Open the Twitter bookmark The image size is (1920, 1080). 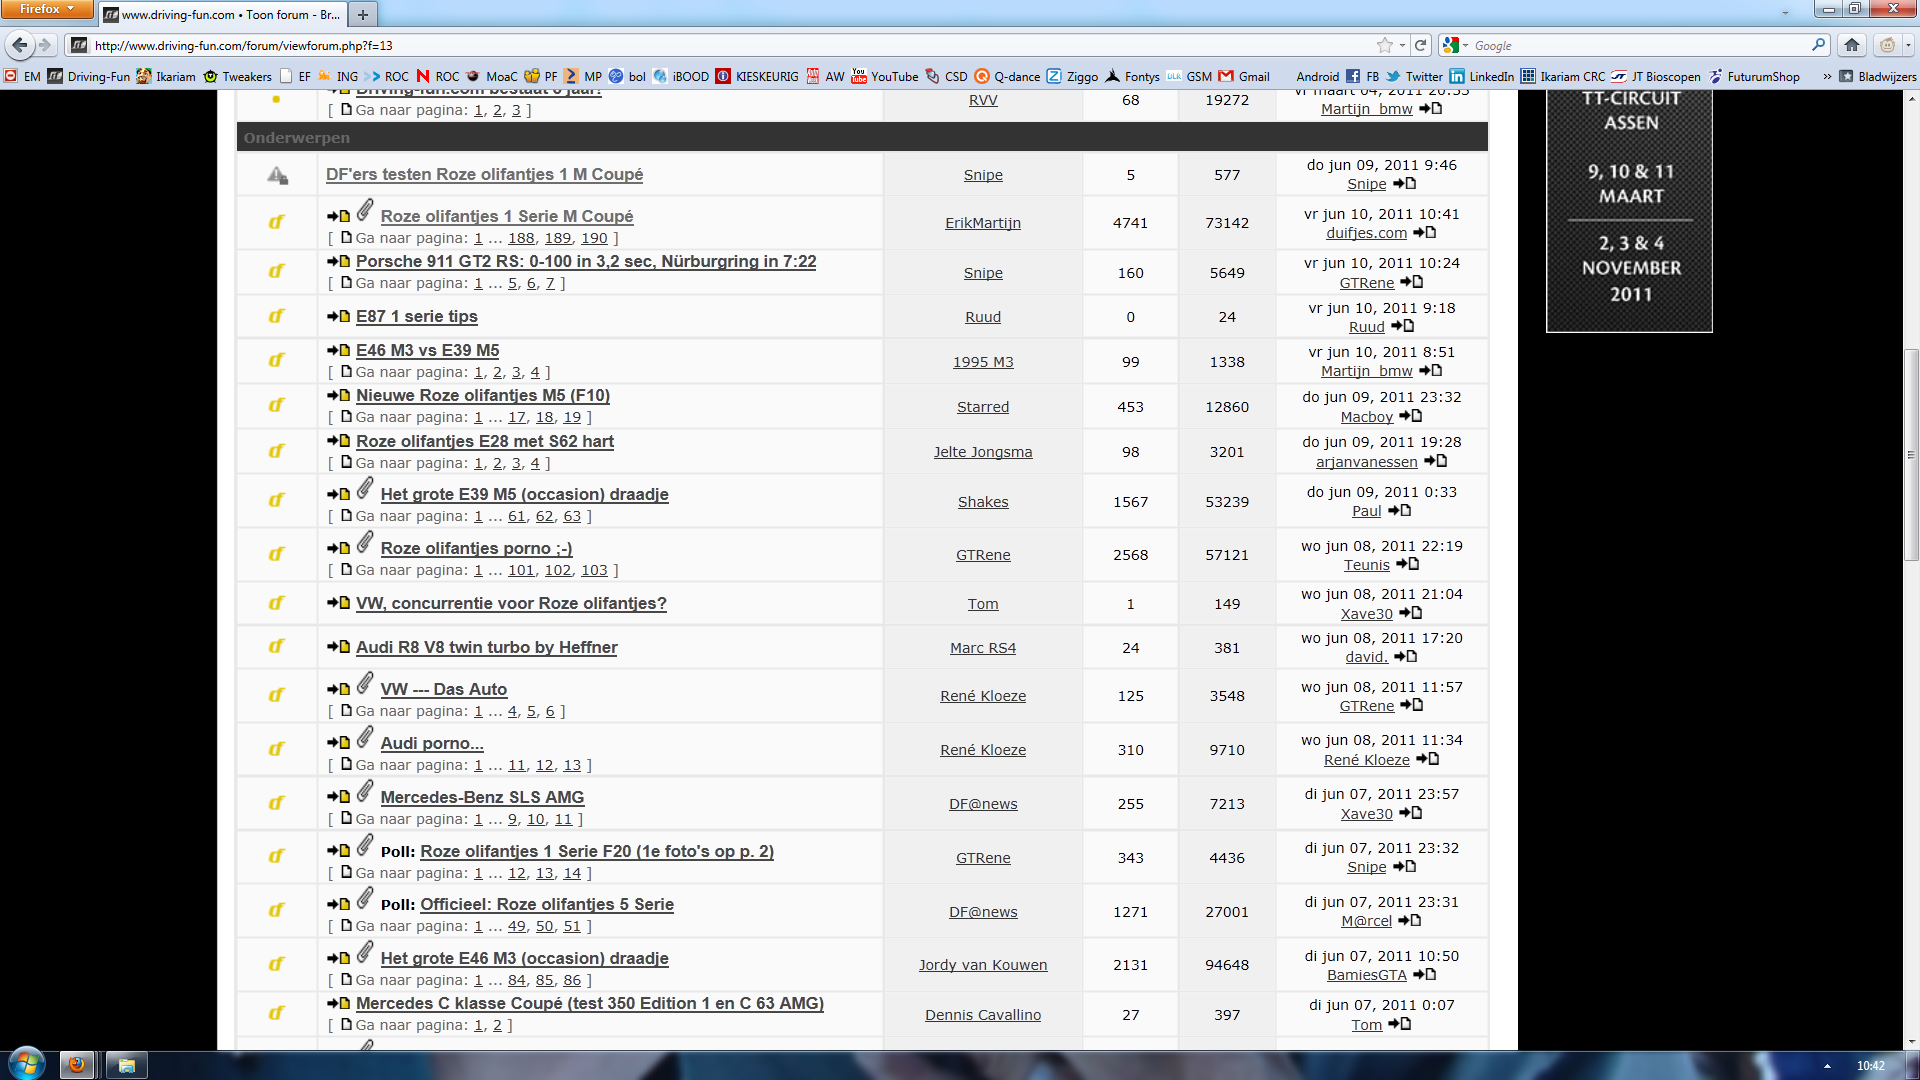click(1414, 76)
